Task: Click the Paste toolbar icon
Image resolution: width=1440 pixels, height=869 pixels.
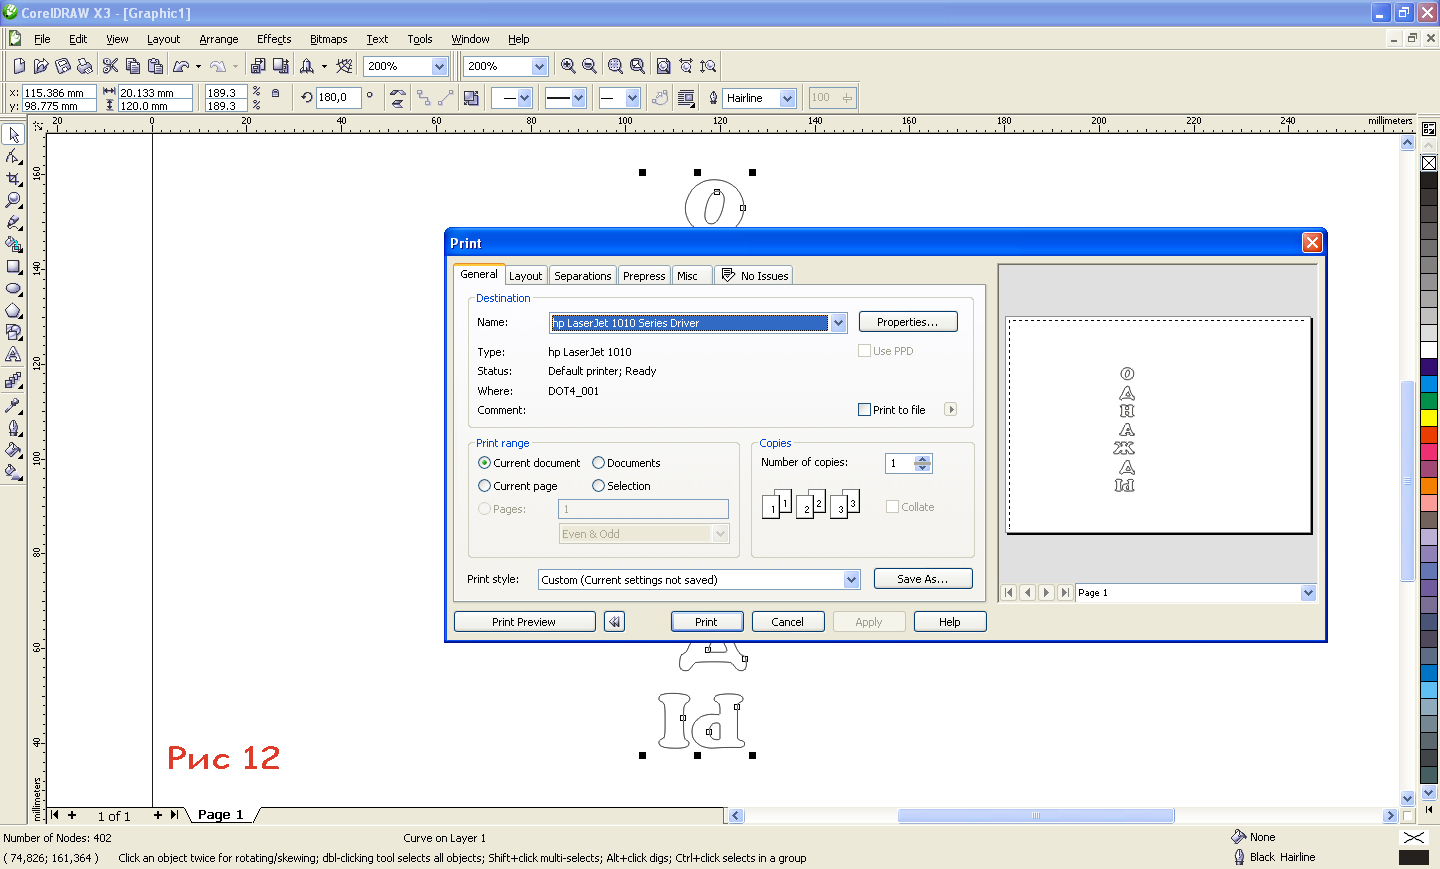Action: (155, 66)
